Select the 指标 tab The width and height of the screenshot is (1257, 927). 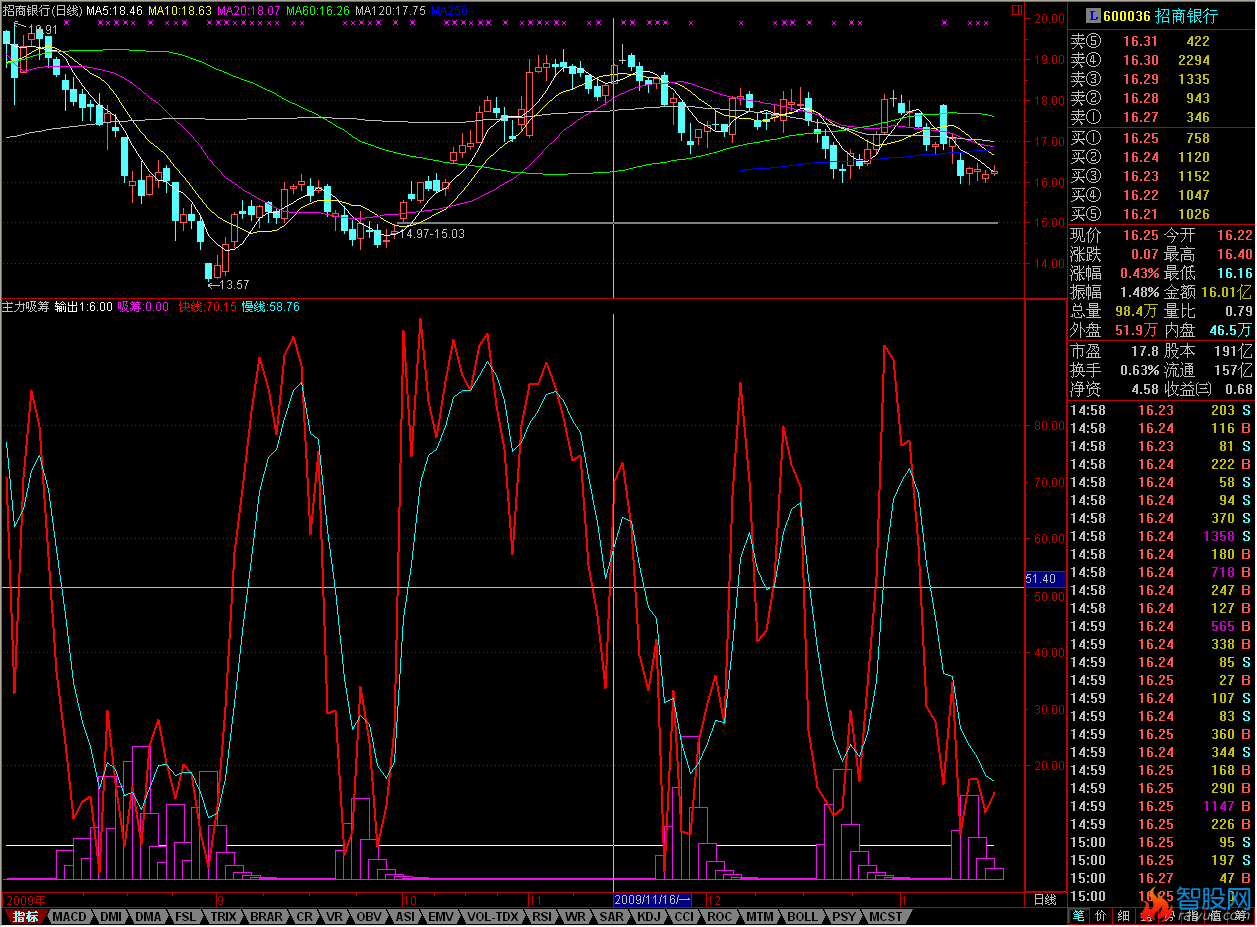tap(24, 916)
